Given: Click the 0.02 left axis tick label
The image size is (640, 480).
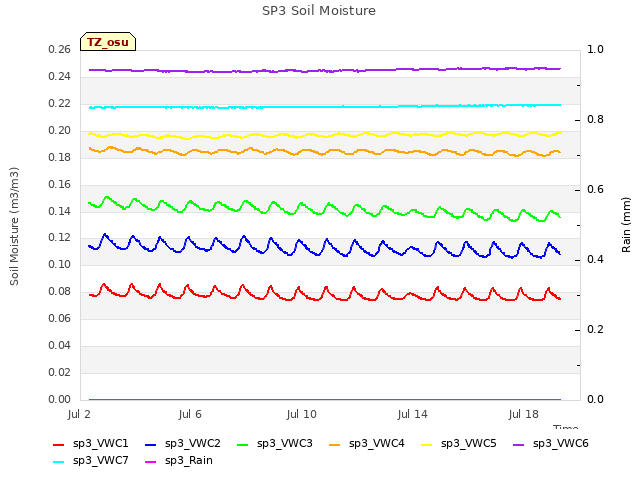Looking at the screenshot, I should (x=60, y=372).
